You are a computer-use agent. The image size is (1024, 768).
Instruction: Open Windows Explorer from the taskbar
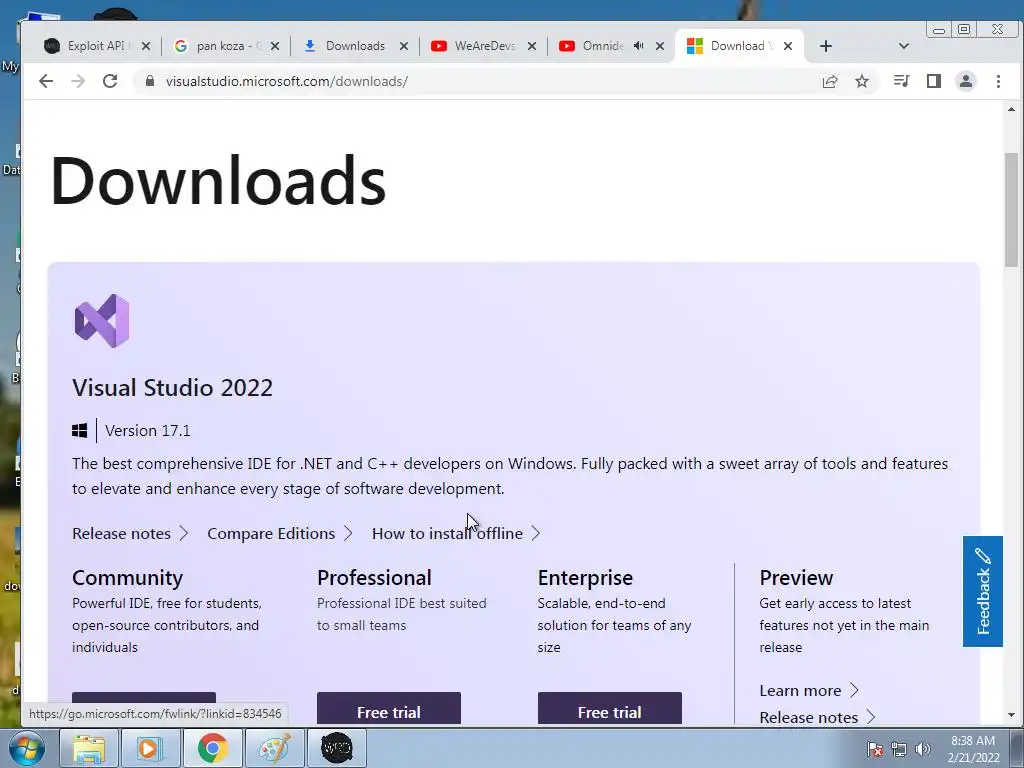click(89, 748)
